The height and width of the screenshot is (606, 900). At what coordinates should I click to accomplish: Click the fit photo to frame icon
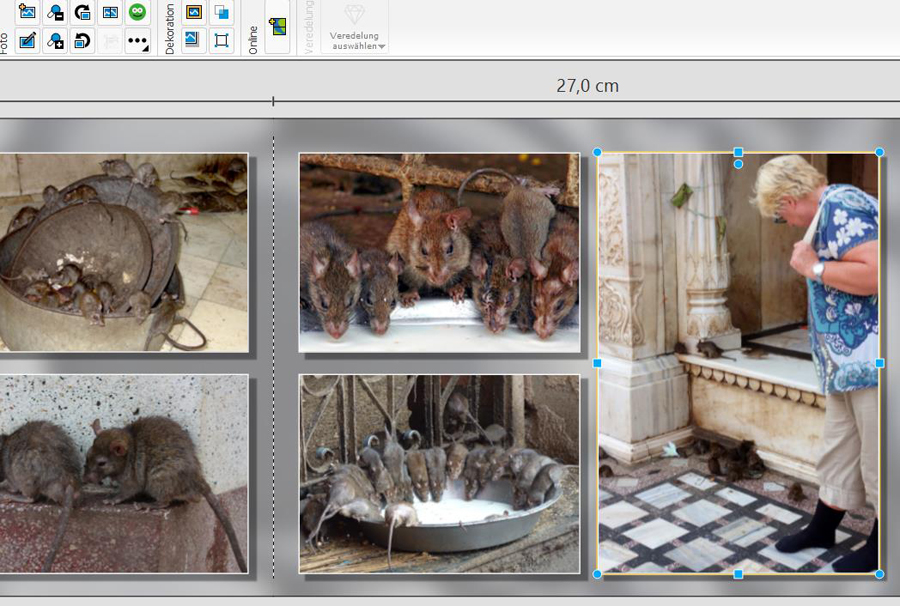point(110,12)
